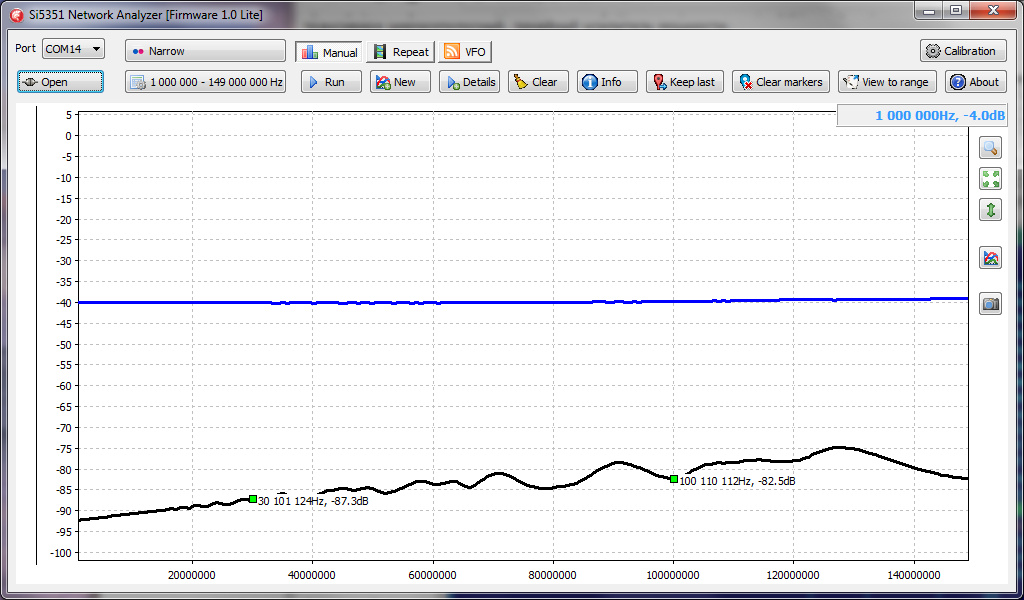
Task: Select the green marker at 100 110 112Hz
Action: [674, 479]
